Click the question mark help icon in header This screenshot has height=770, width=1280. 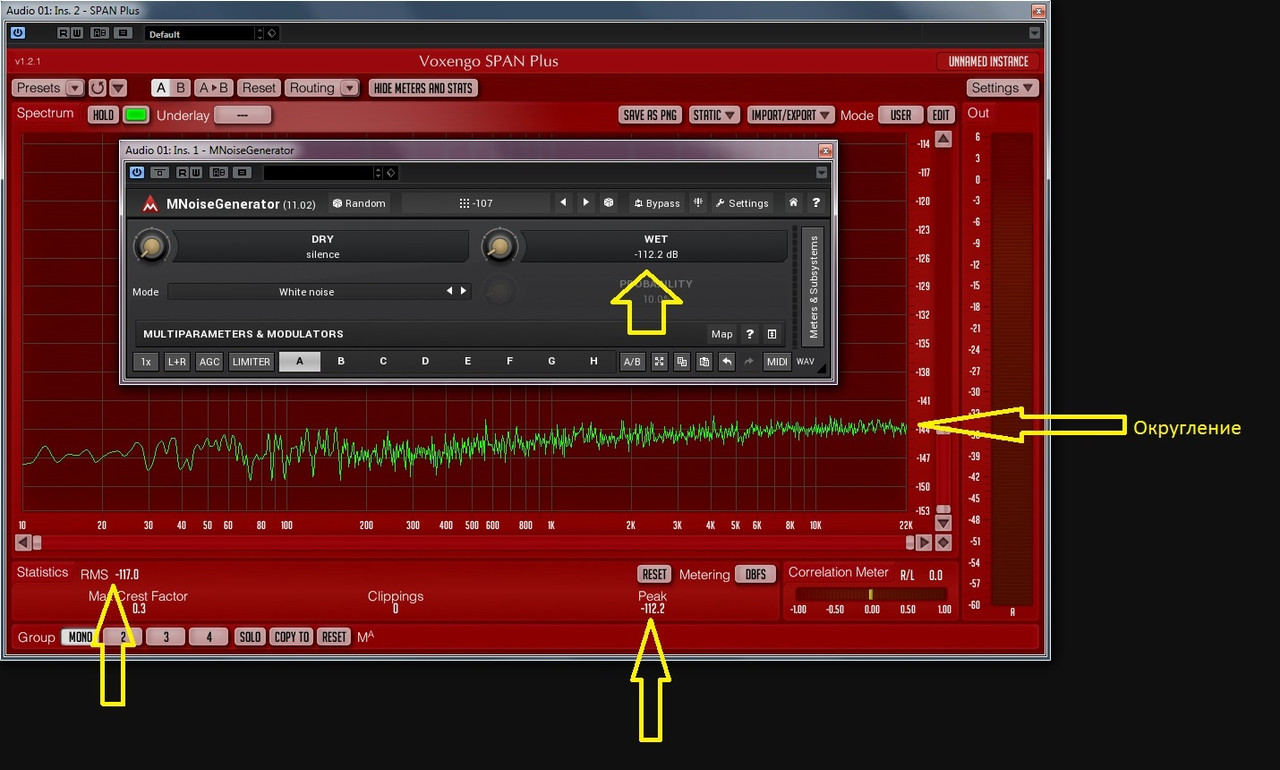coord(816,203)
